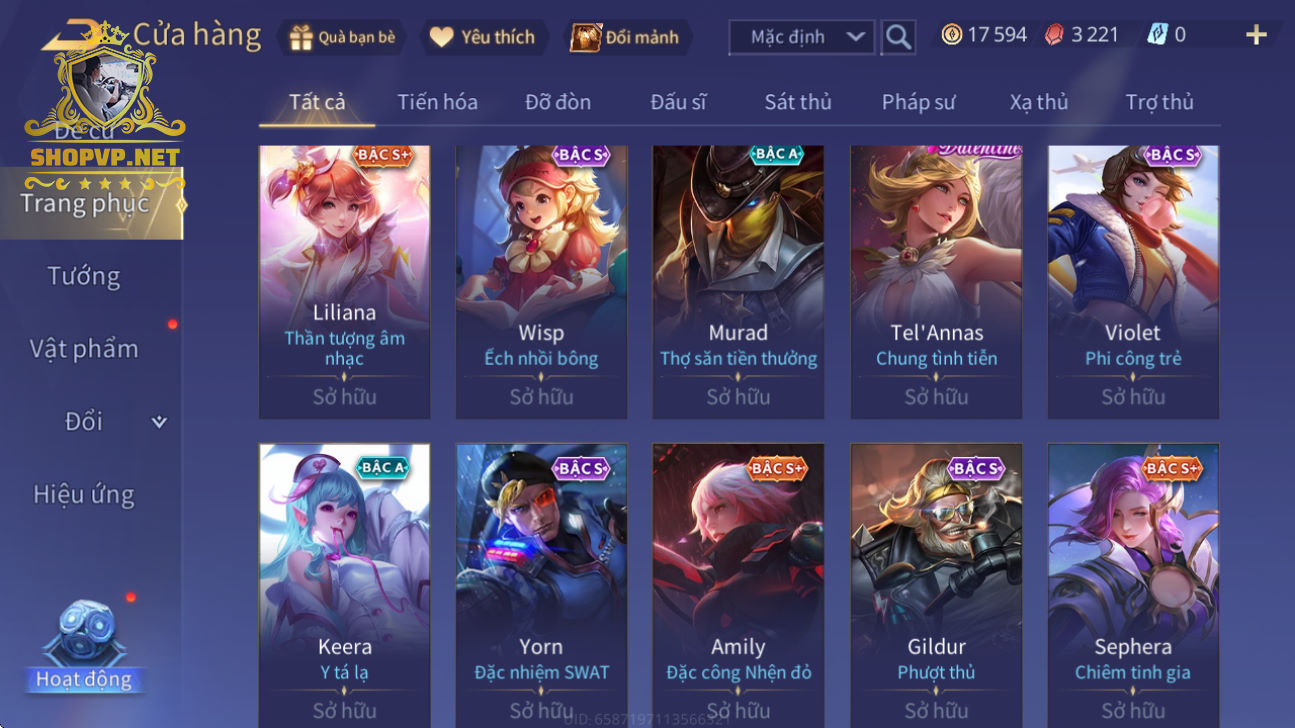This screenshot has width=1295, height=728.
Task: Switch to the Sát thủ tab
Action: pos(798,102)
